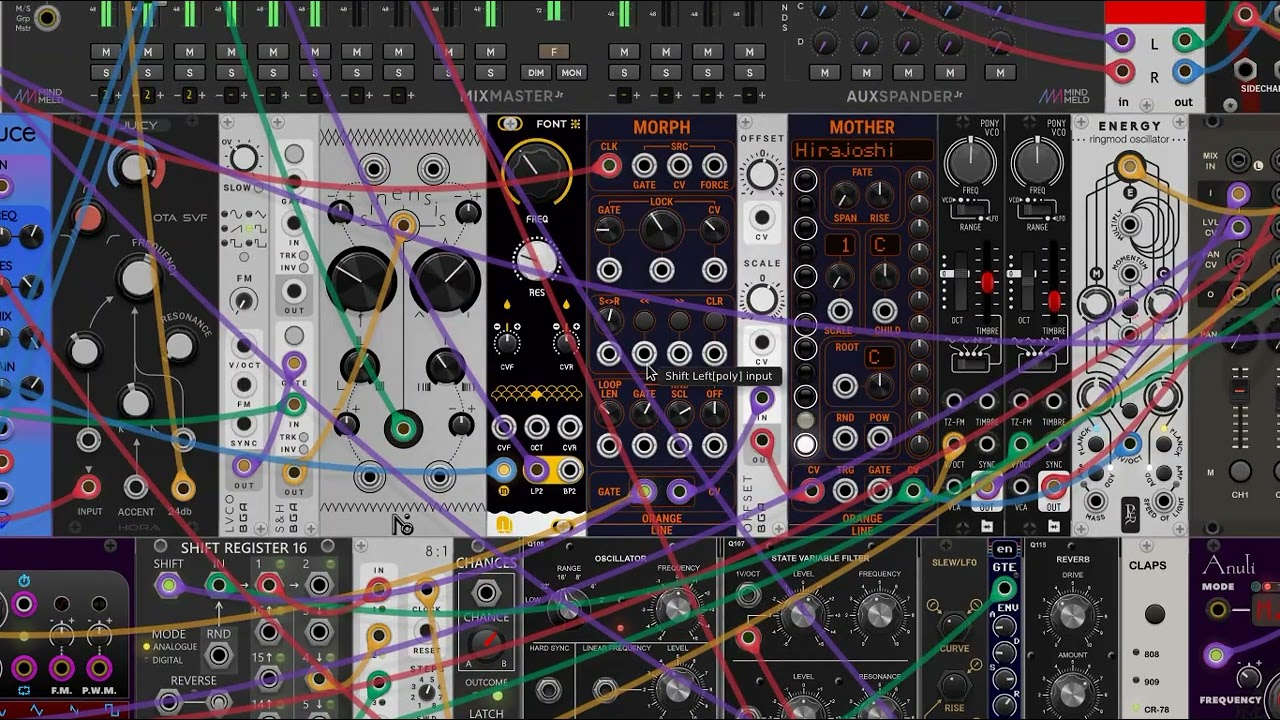Select the 909 option on Claps module
The width and height of the screenshot is (1280, 720).
point(1137,682)
